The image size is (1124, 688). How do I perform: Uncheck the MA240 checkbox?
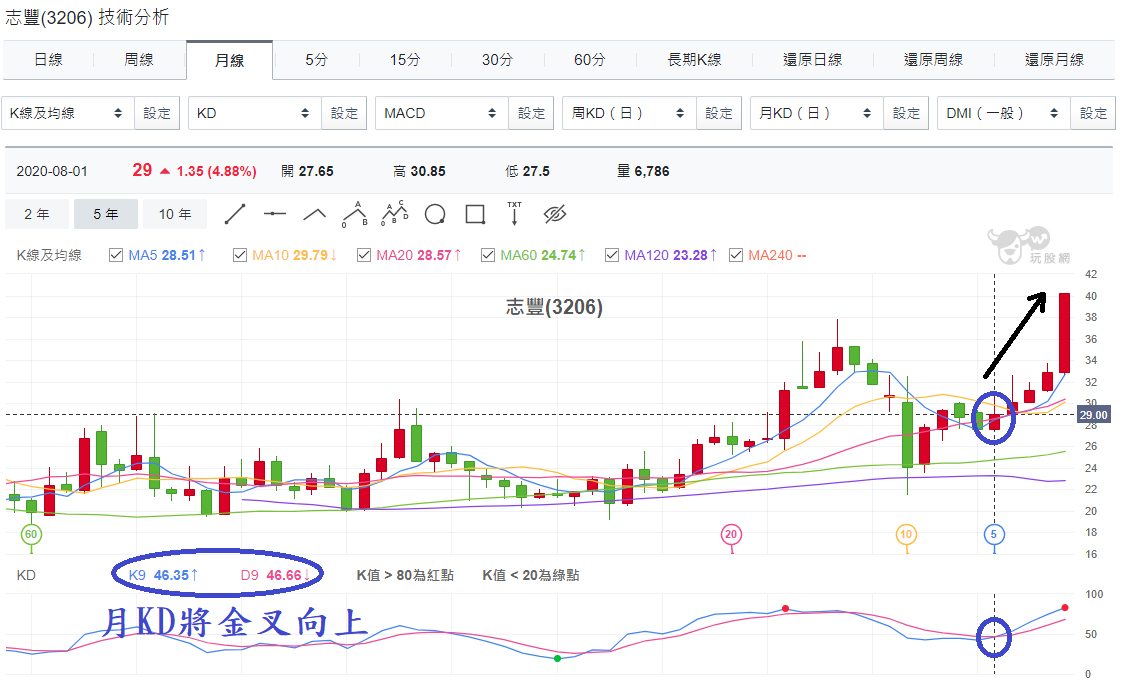tap(736, 255)
